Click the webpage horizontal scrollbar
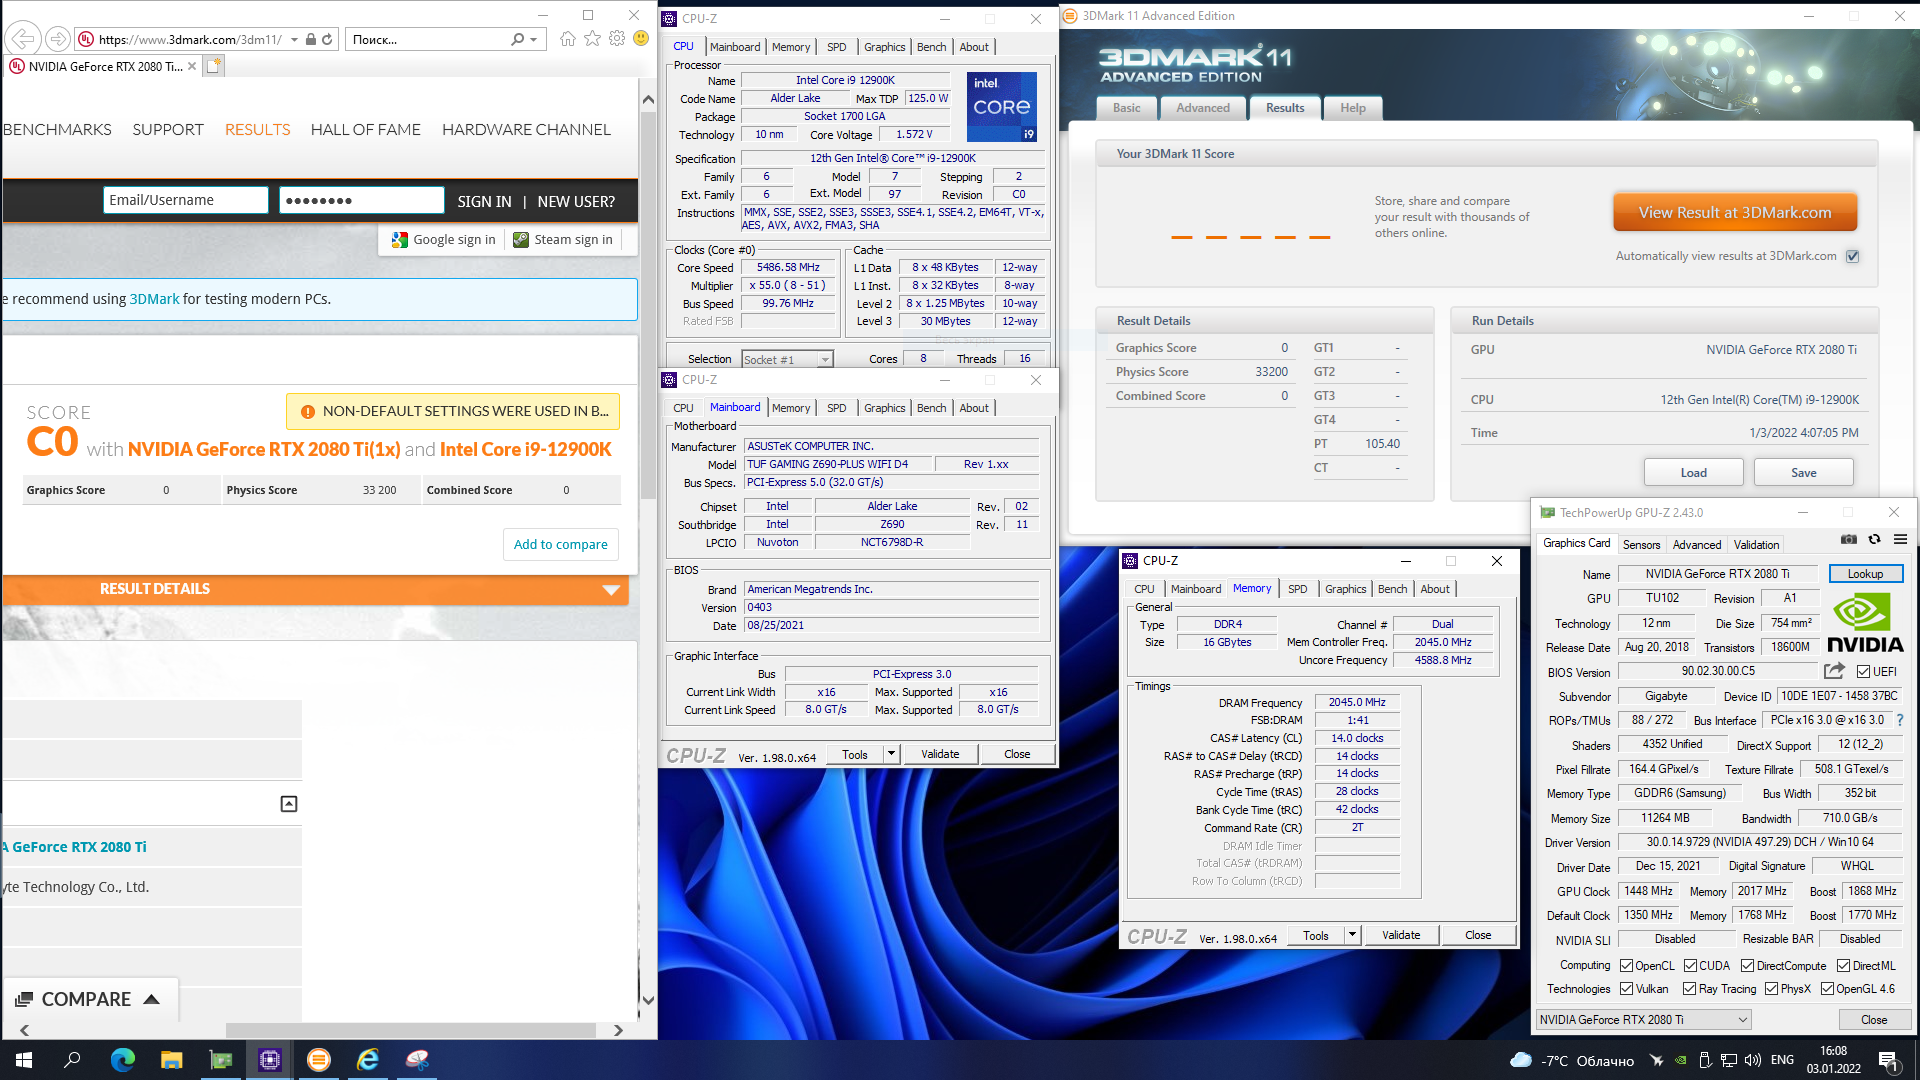This screenshot has width=1920, height=1080. coord(410,1030)
